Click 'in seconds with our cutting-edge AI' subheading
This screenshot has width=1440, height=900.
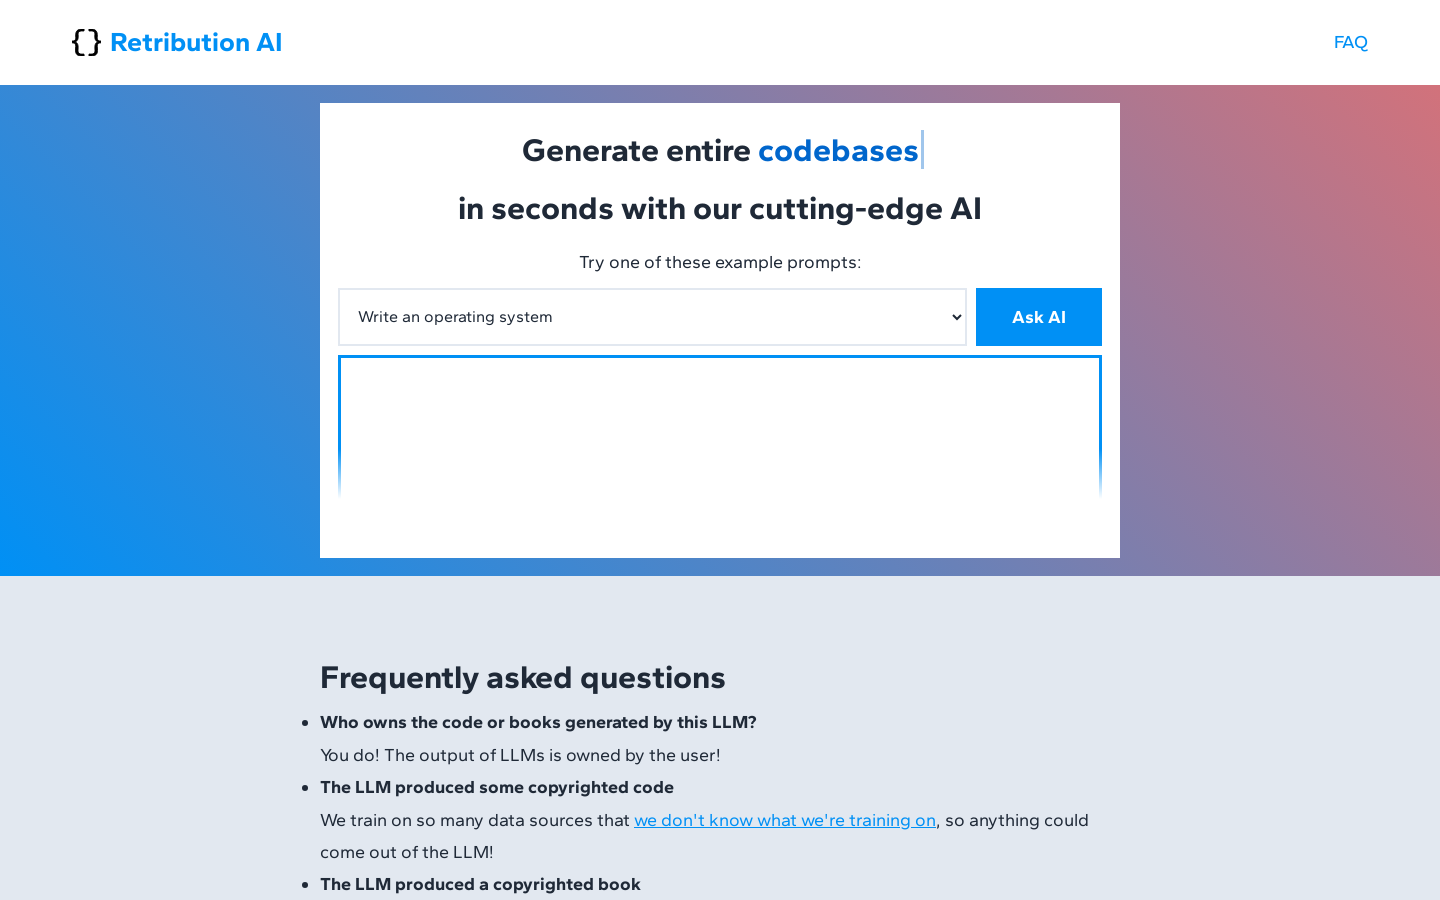point(720,208)
